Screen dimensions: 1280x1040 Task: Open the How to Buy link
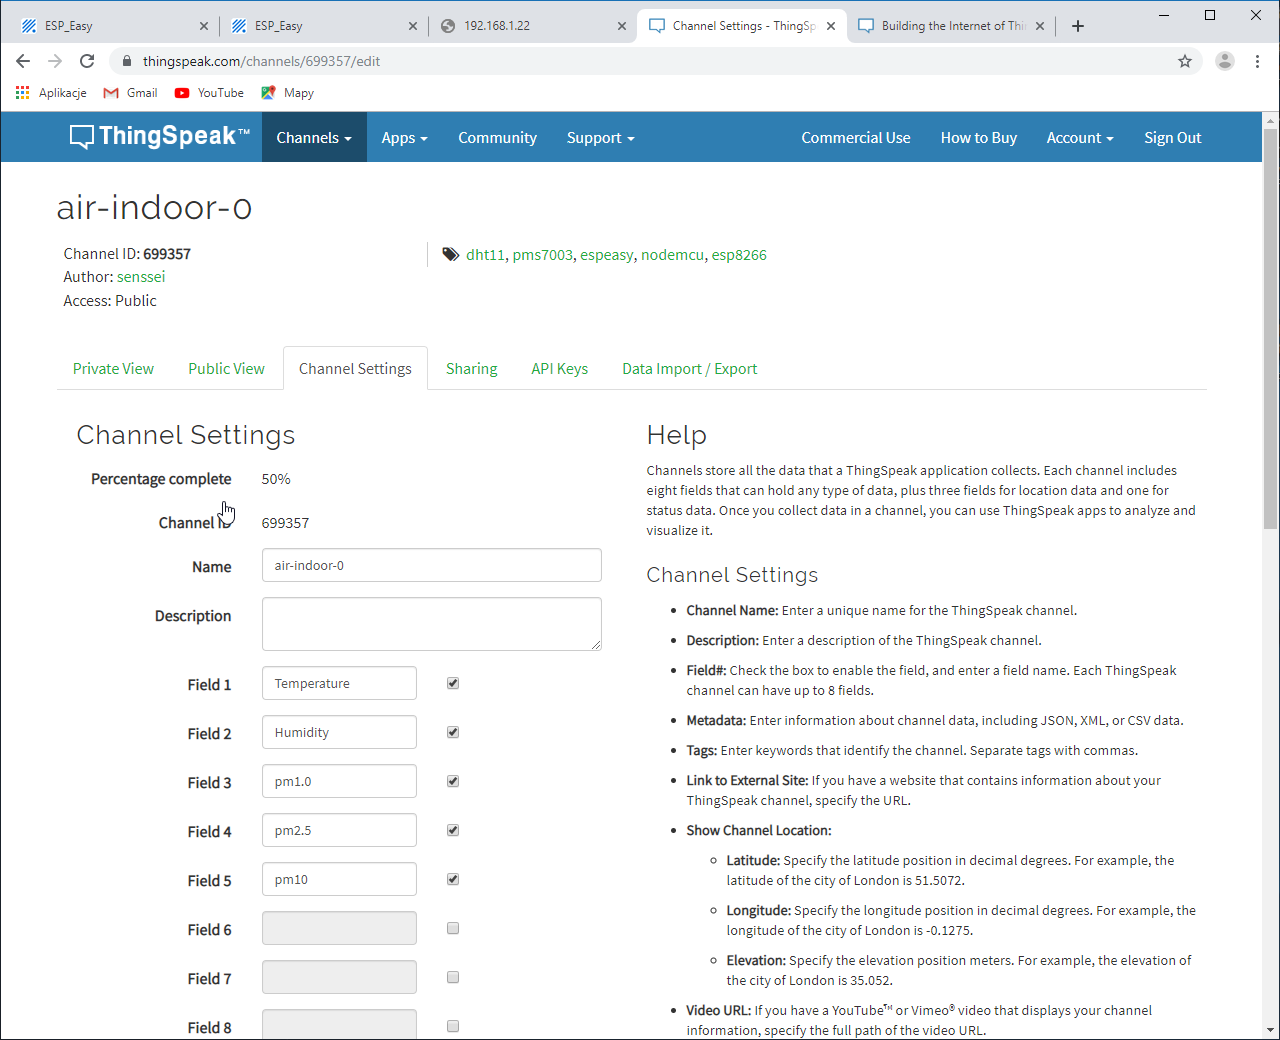(x=979, y=137)
